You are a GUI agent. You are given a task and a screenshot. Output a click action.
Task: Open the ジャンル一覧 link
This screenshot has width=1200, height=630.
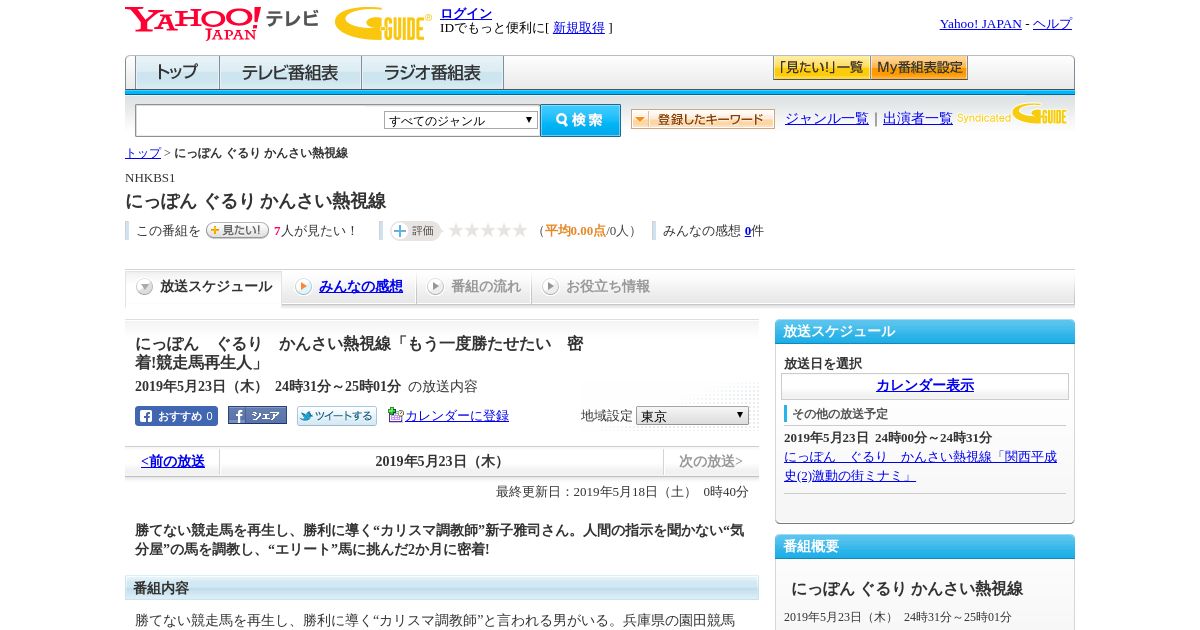click(x=827, y=119)
